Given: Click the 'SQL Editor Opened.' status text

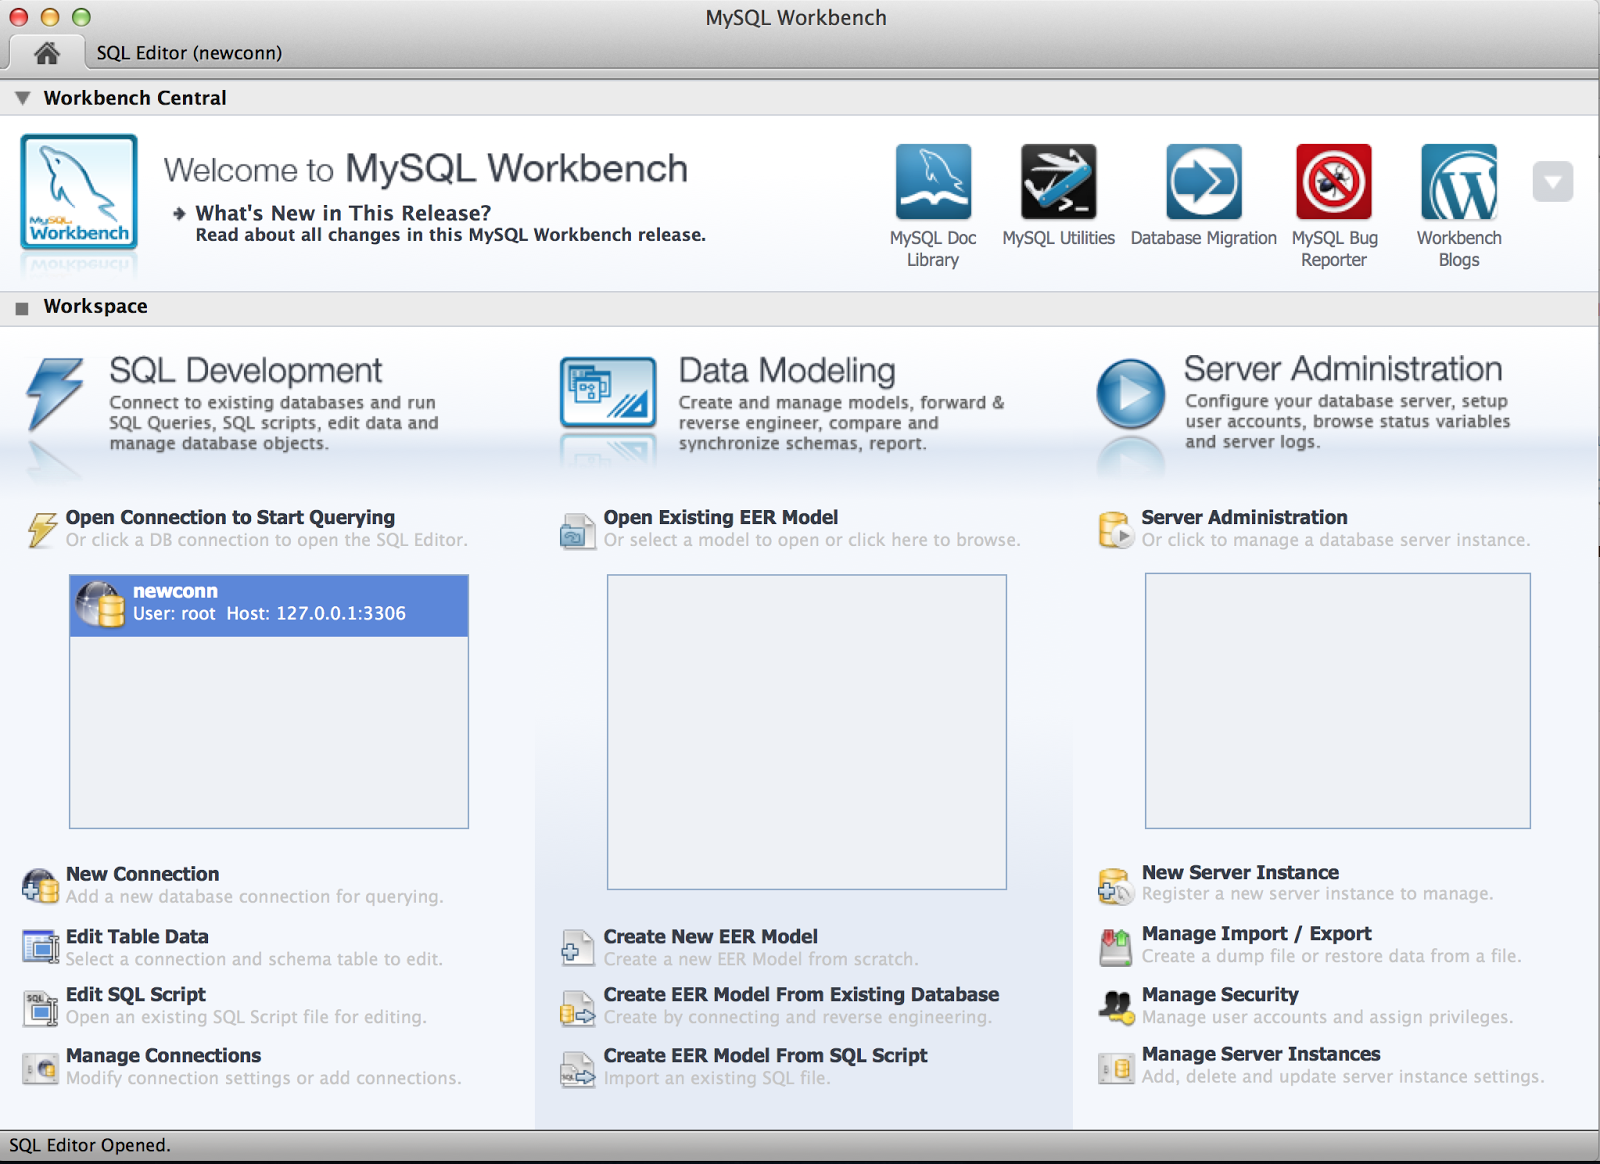Looking at the screenshot, I should tap(90, 1146).
